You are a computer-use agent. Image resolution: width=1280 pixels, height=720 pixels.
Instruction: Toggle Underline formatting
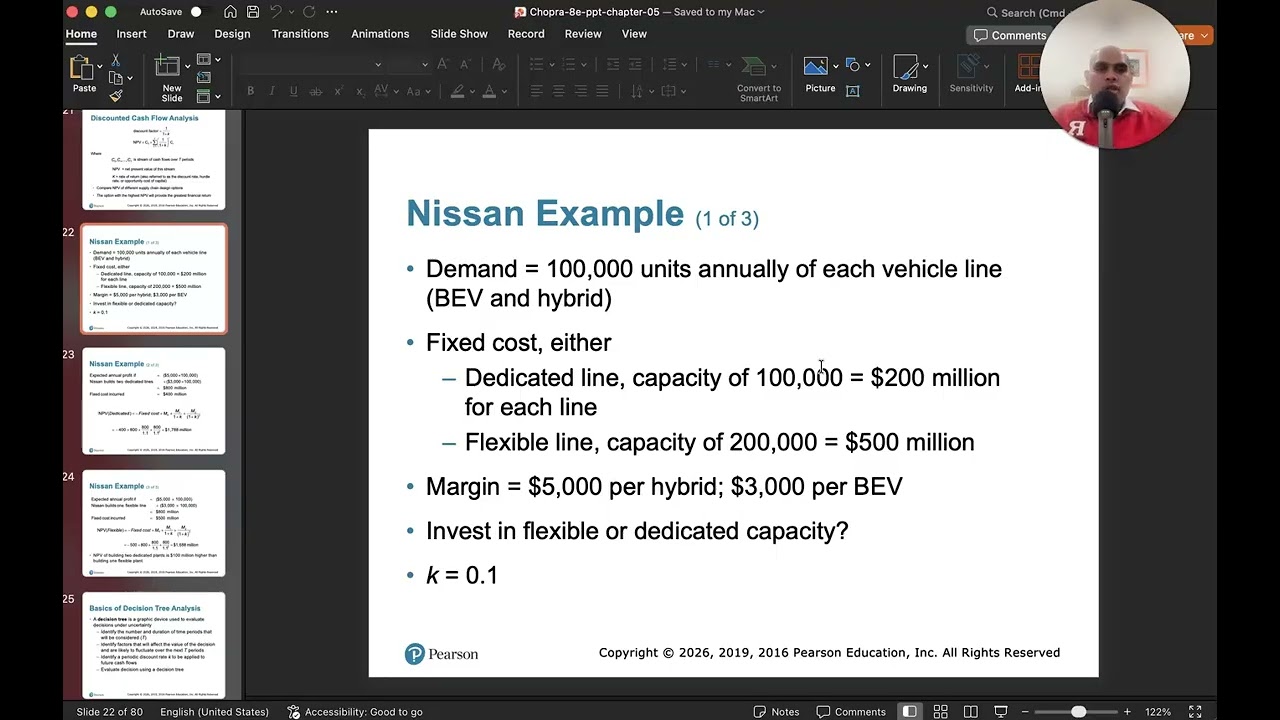tap(293, 91)
